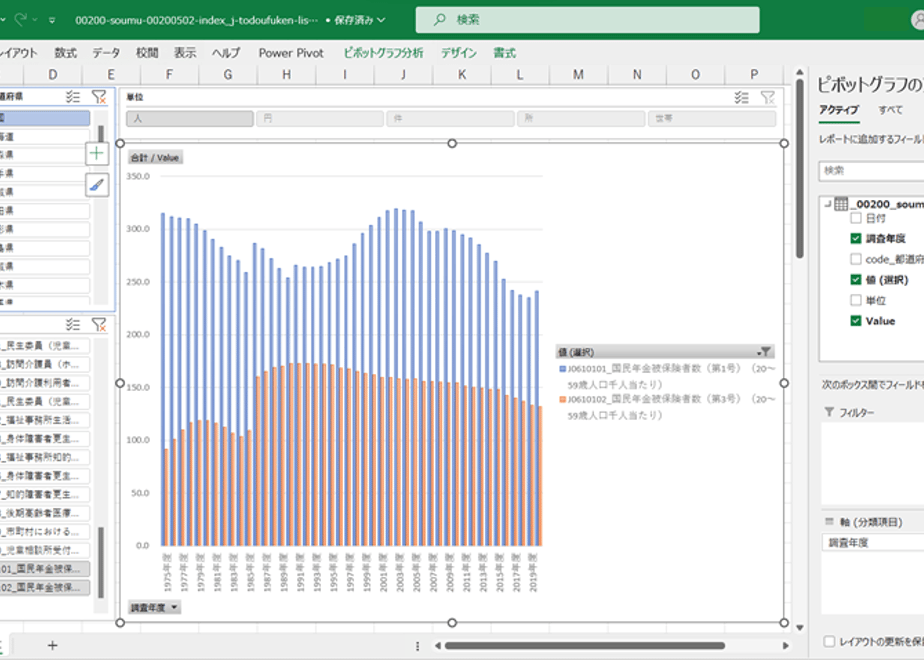Click the Redo icon in the title bar

[x=21, y=19]
